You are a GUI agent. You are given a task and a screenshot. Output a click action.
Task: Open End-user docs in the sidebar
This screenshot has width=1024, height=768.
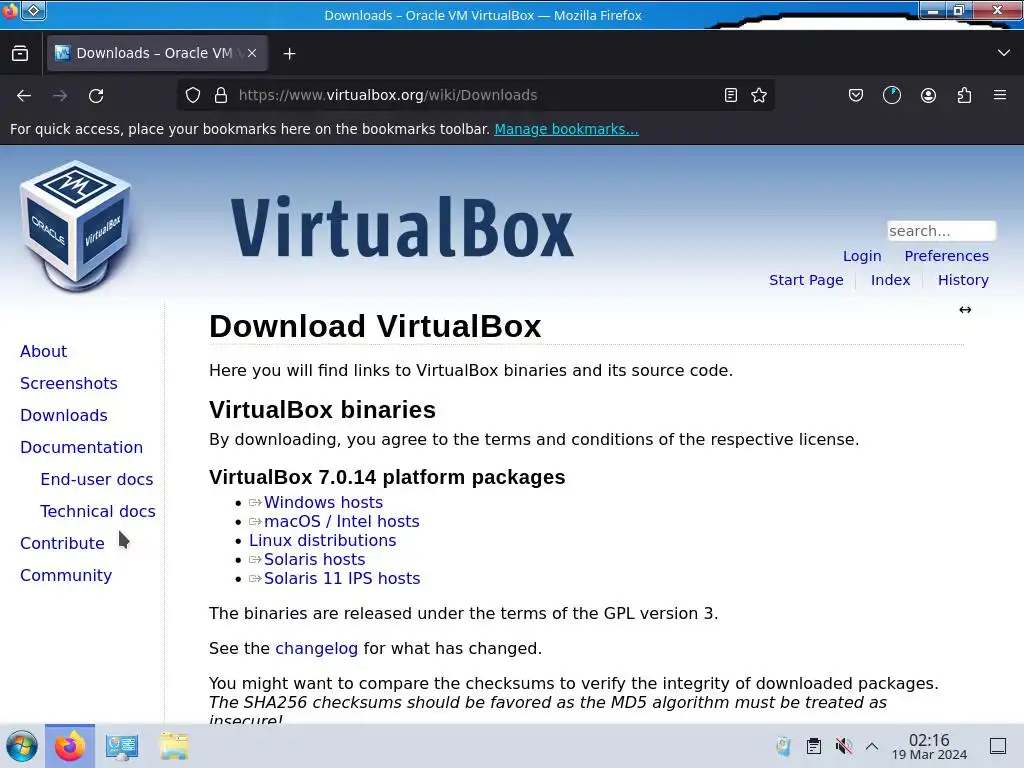[x=97, y=479]
